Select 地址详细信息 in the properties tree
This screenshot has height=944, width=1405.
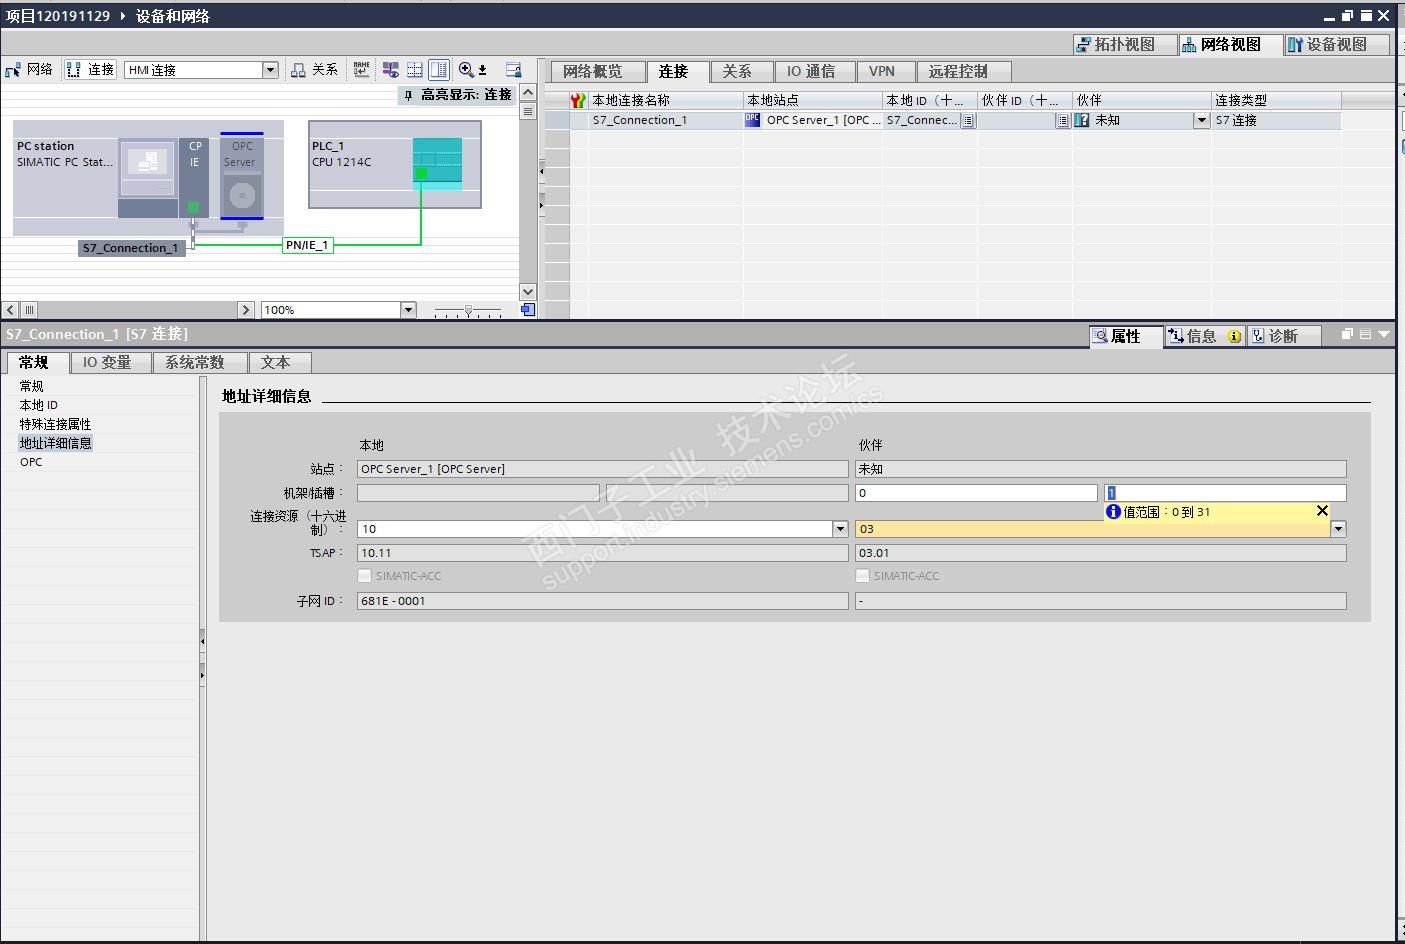(x=55, y=443)
